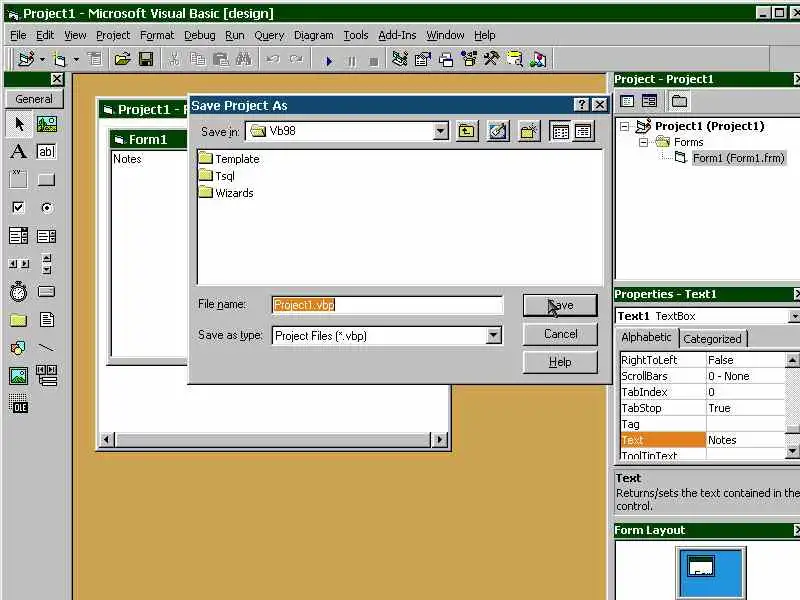Select the Template folder

pos(229,159)
